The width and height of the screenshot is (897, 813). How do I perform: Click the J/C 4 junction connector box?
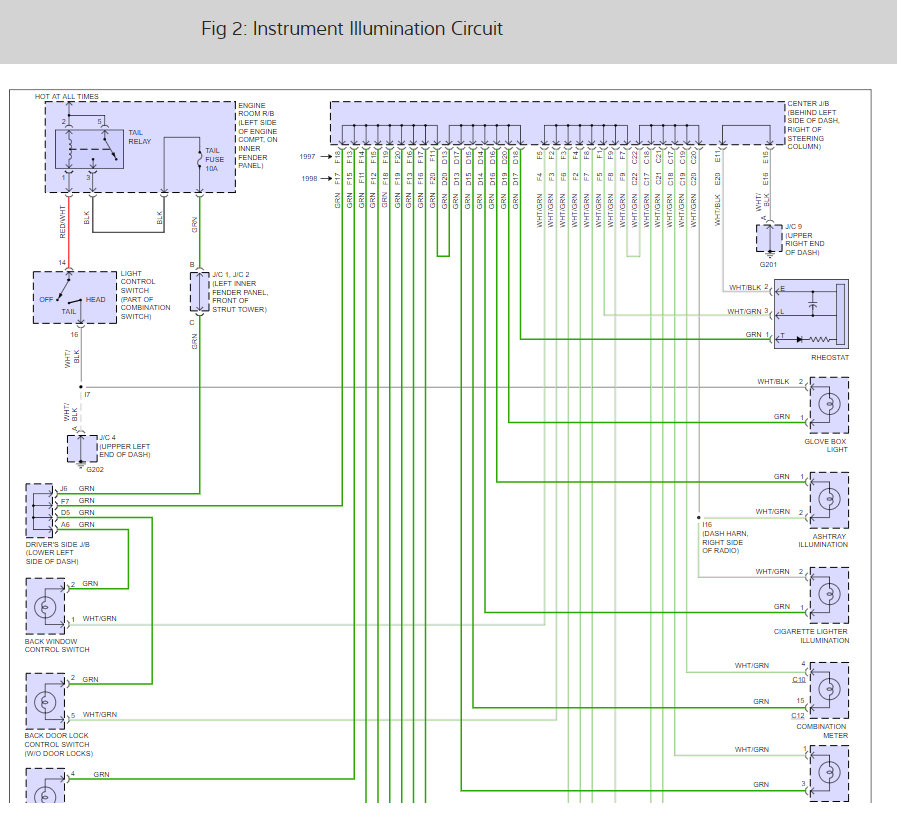coord(82,449)
